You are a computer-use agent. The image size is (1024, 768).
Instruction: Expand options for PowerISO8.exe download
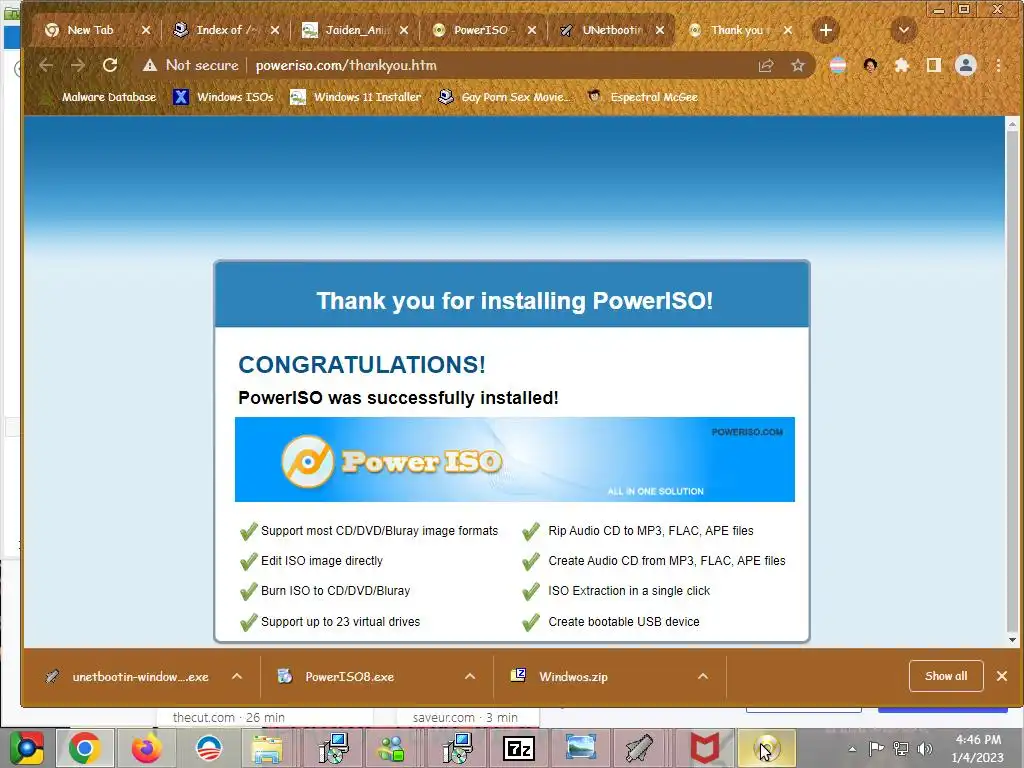click(x=470, y=677)
